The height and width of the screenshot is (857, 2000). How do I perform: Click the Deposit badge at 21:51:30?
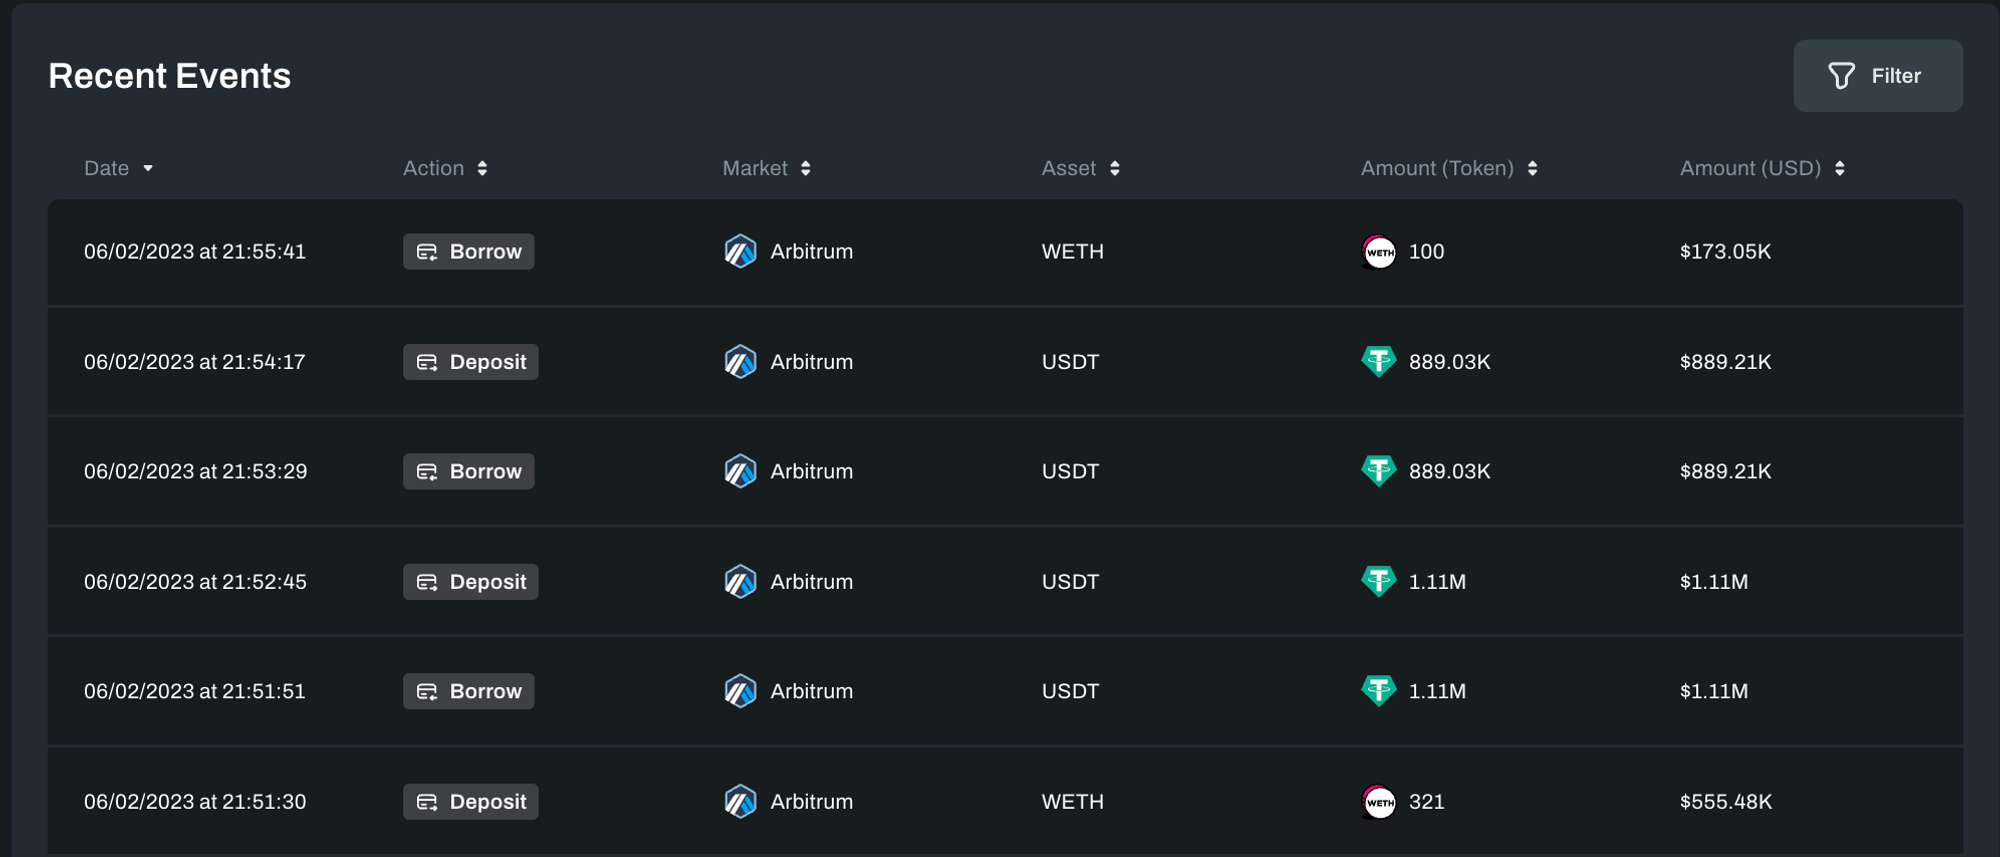(470, 802)
